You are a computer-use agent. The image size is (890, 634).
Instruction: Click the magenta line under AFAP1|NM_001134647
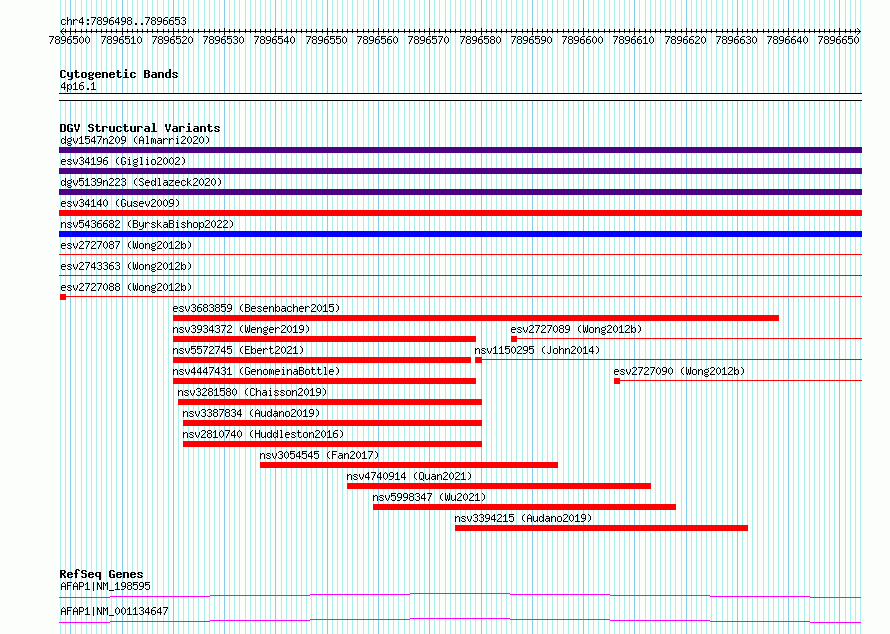point(460,620)
